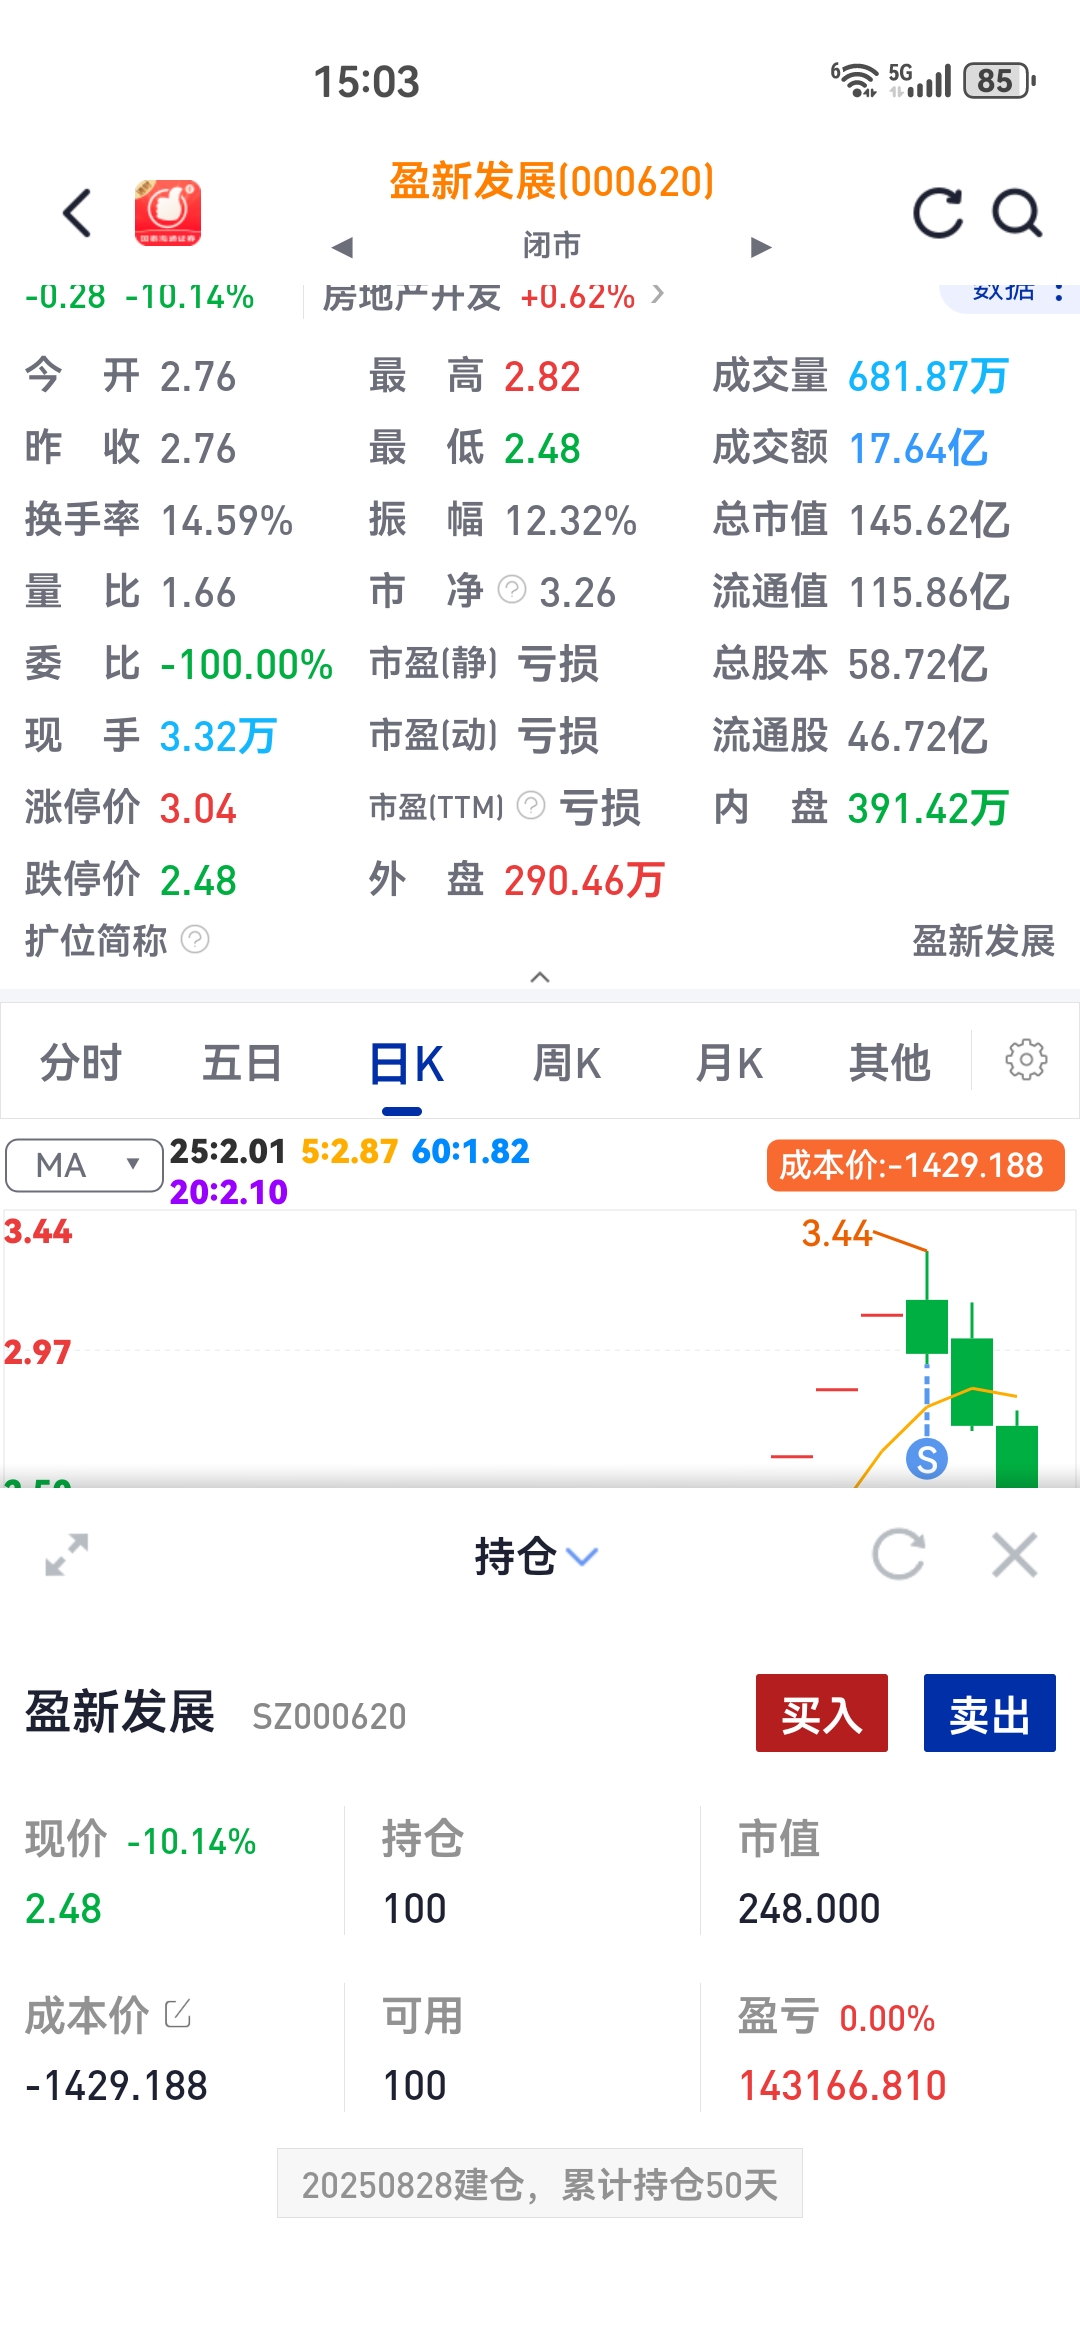Go to next stock with right triangle
1080x2340 pixels.
pos(761,247)
